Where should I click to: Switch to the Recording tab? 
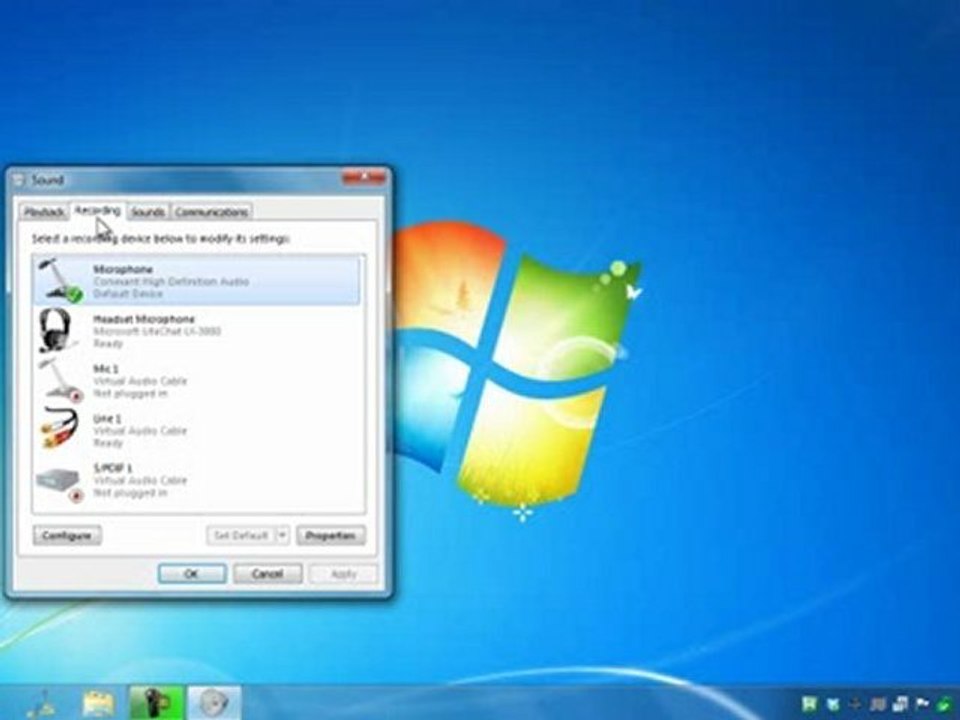tap(98, 211)
